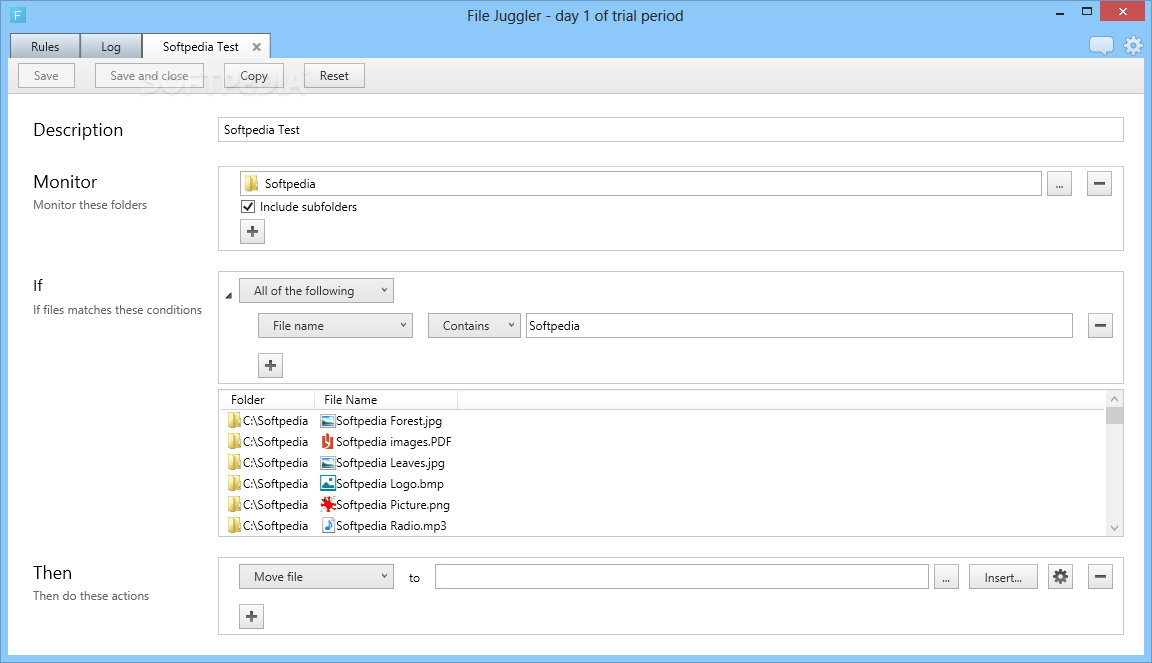Browse for destination folder with ellipsis button

click(946, 577)
